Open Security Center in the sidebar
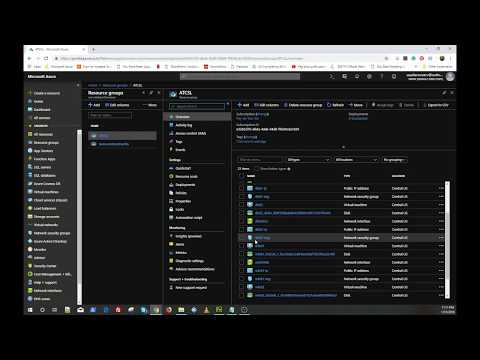This screenshot has width=480, height=360. point(42,266)
